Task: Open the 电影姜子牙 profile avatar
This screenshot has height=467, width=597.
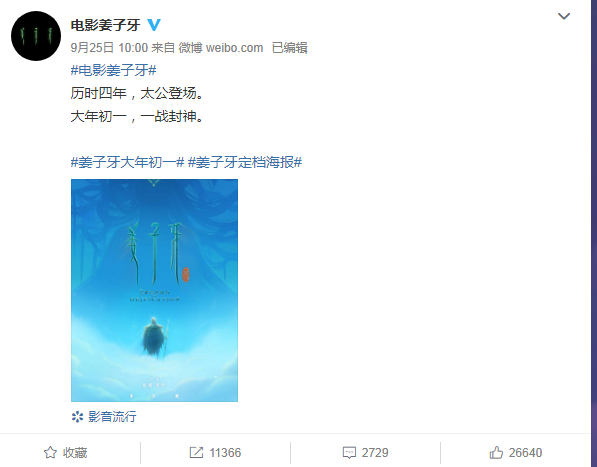Action: (36, 36)
